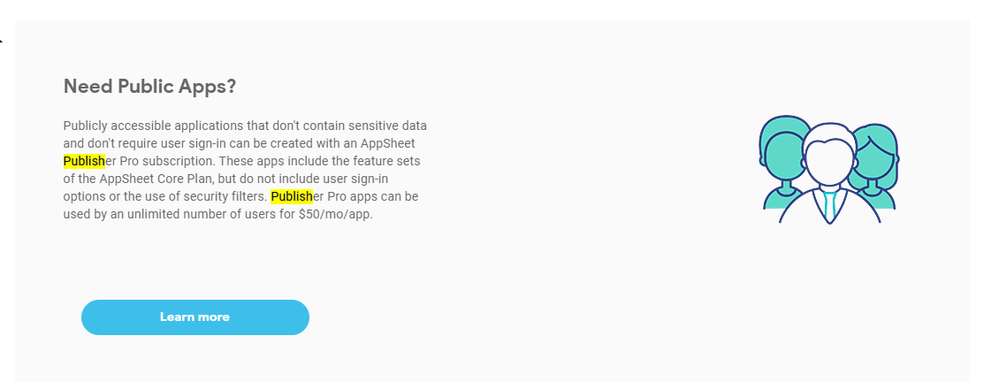Click the white-faced head of center figure

[x=828, y=160]
